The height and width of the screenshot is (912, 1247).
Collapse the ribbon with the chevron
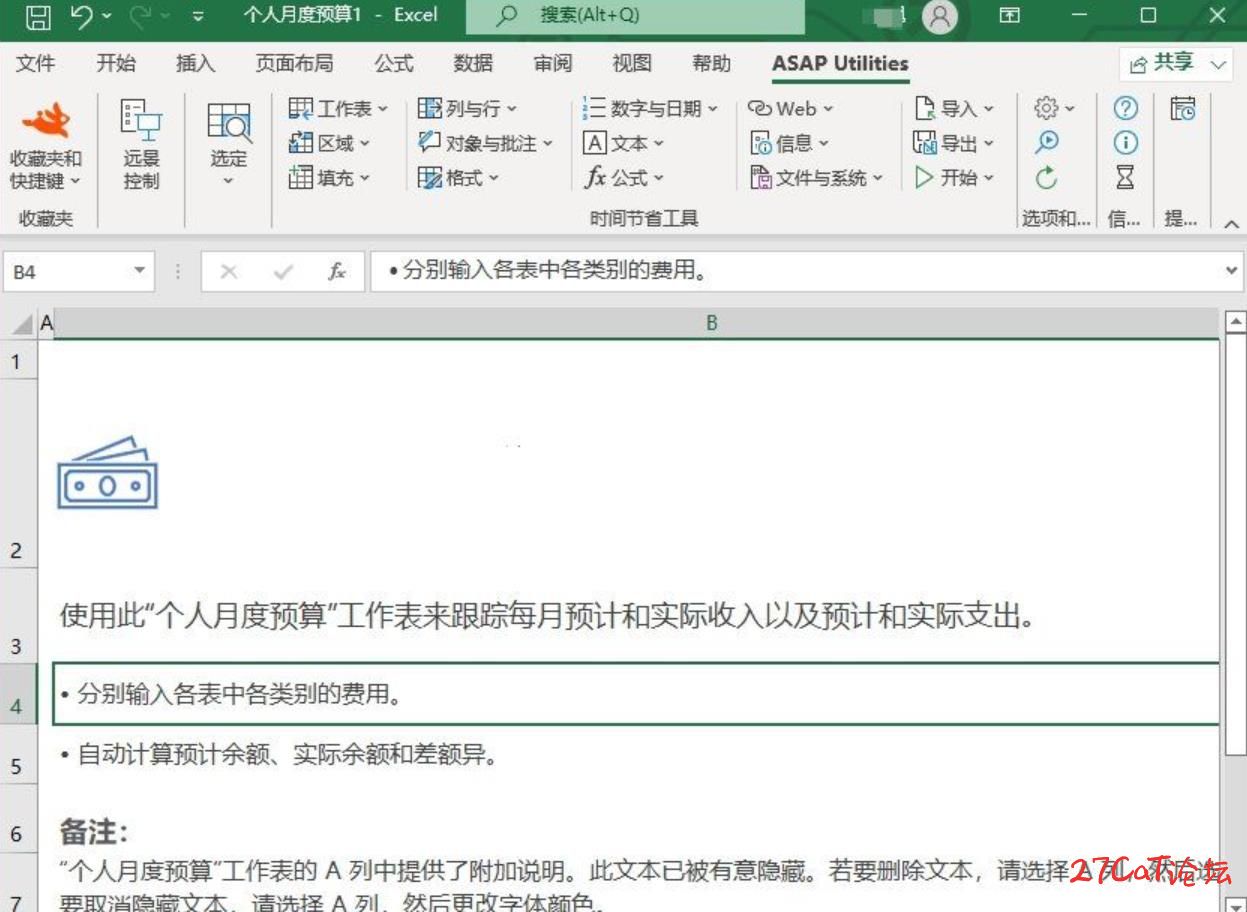pos(1232,222)
